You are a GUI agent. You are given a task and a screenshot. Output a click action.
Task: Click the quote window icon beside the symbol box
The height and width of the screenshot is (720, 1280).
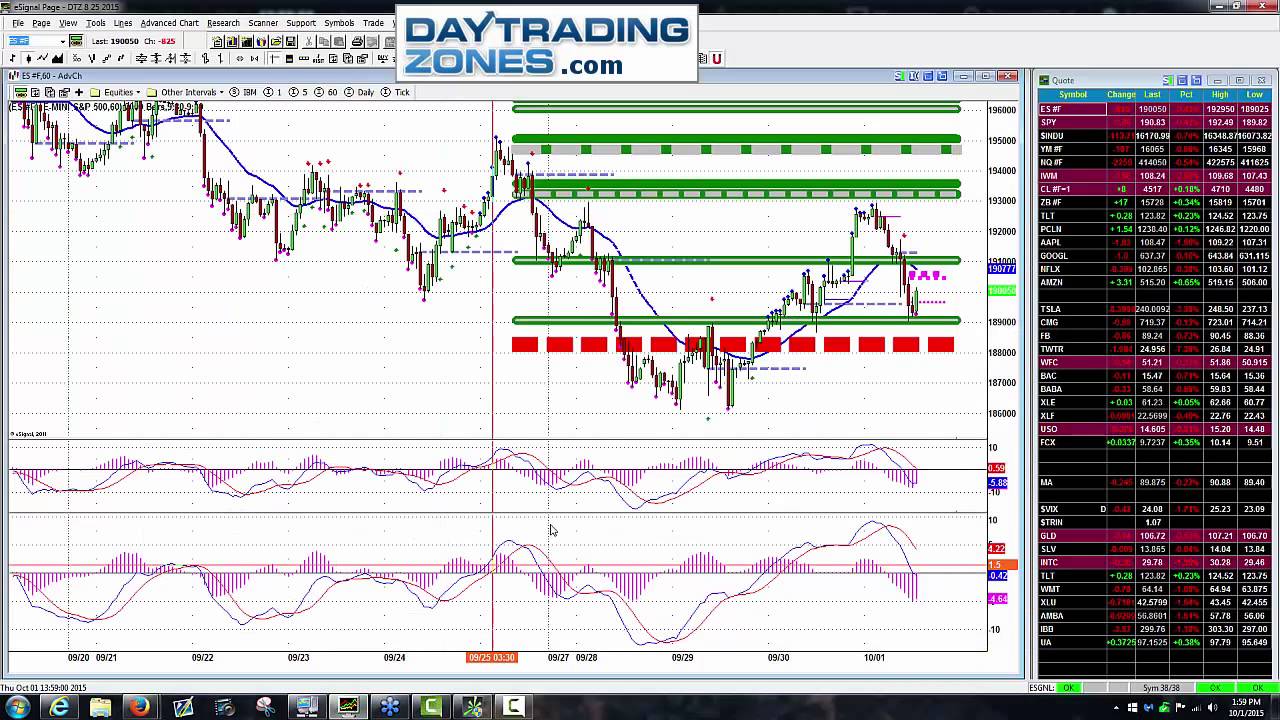[x=76, y=41]
